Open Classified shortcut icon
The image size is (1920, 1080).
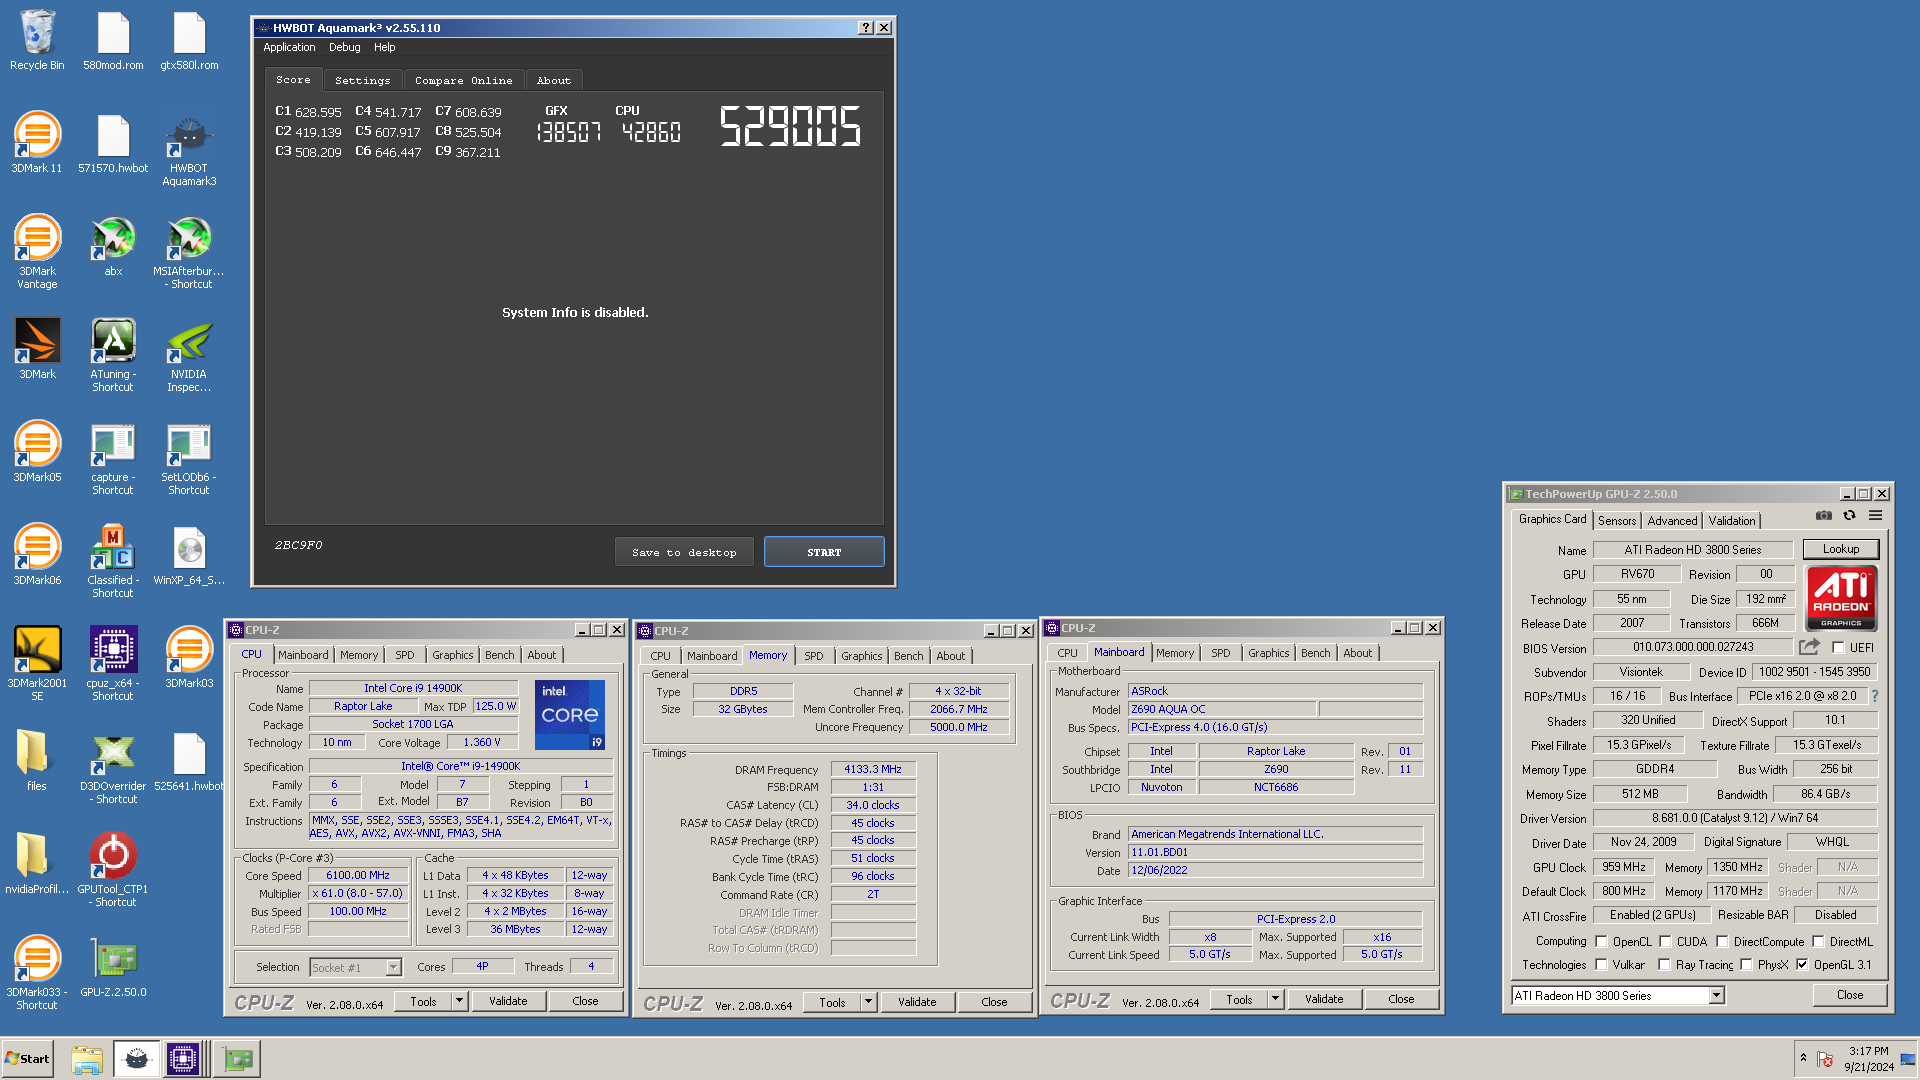click(x=113, y=561)
